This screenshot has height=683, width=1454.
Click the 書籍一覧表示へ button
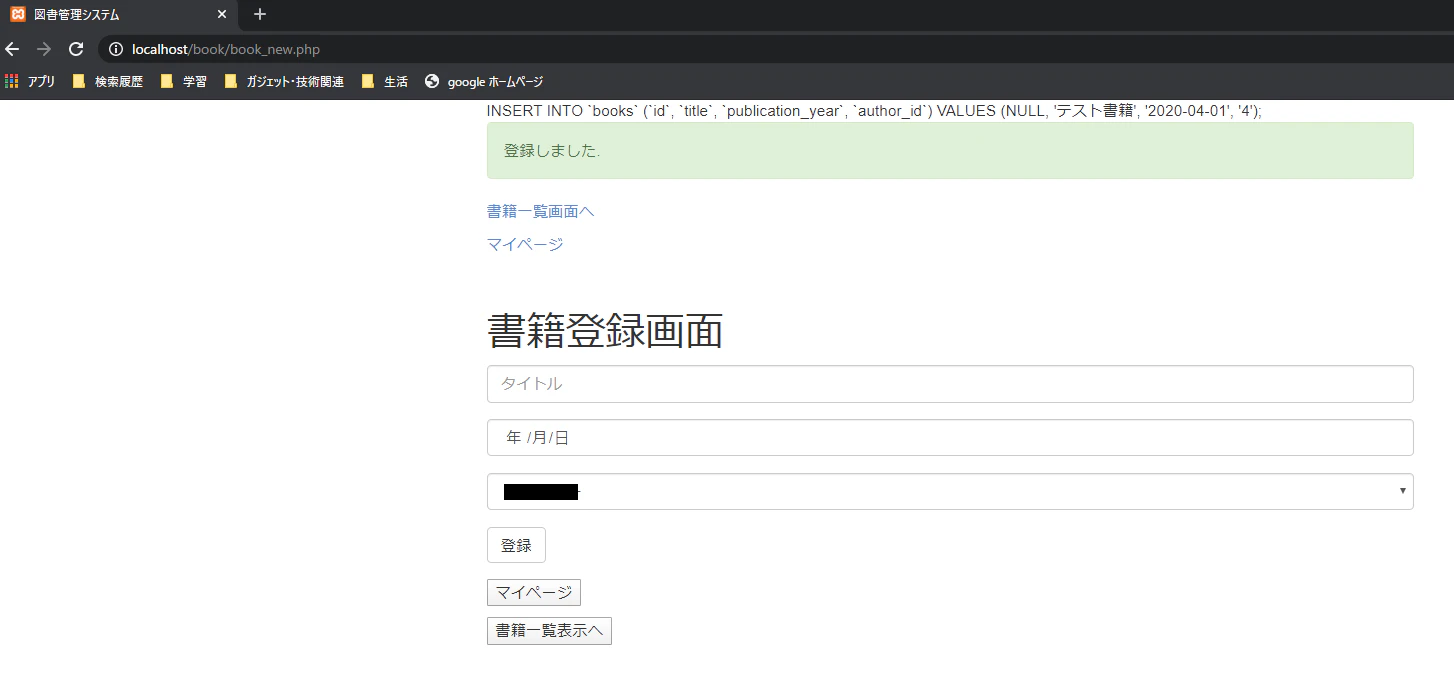coord(549,631)
